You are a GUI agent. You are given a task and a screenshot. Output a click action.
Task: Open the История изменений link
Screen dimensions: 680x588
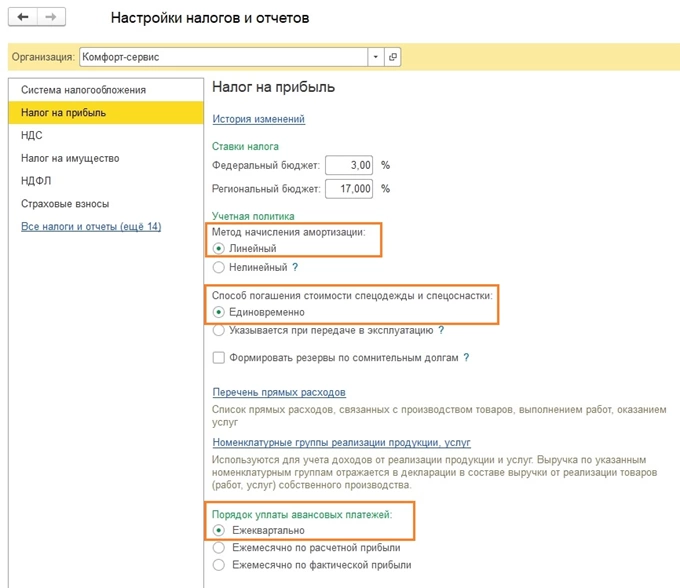click(x=258, y=119)
